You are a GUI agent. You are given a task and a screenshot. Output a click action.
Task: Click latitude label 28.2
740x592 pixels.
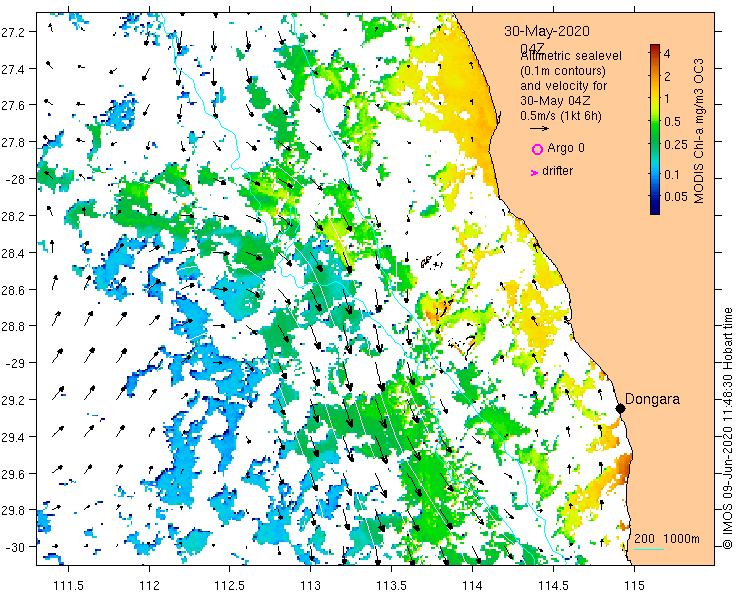point(12,216)
